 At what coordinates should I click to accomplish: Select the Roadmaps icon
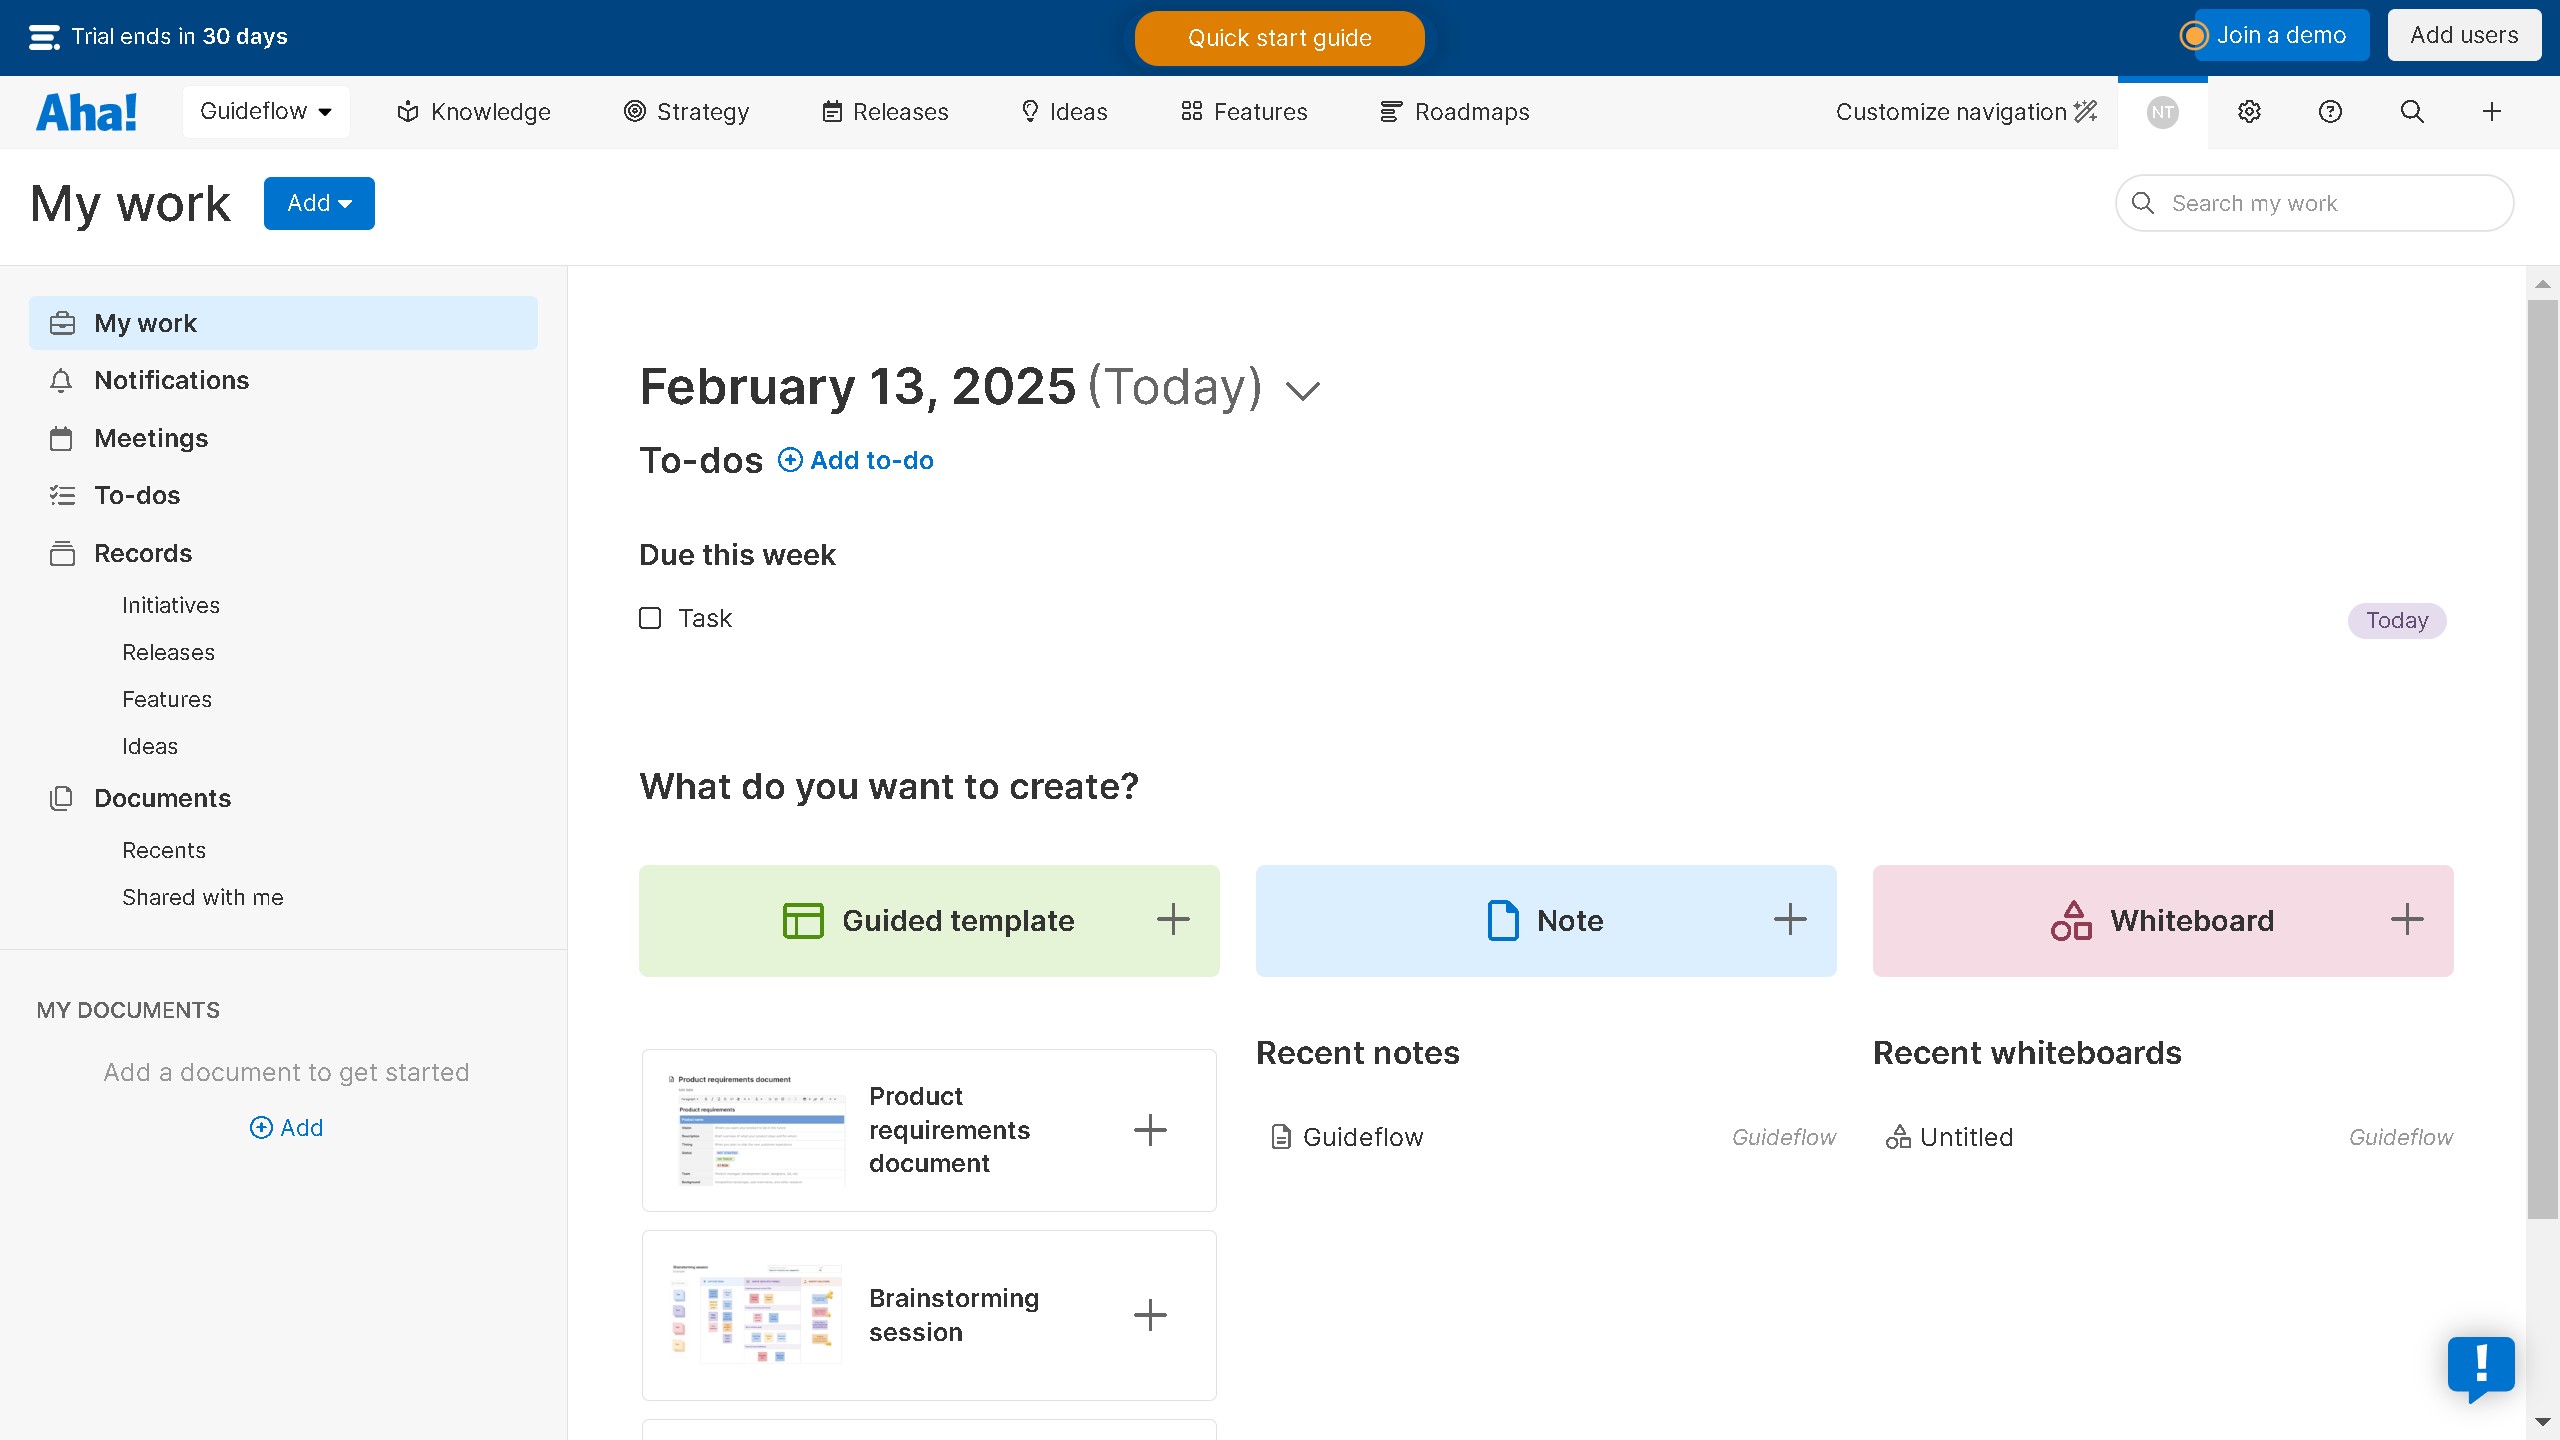pos(1390,111)
